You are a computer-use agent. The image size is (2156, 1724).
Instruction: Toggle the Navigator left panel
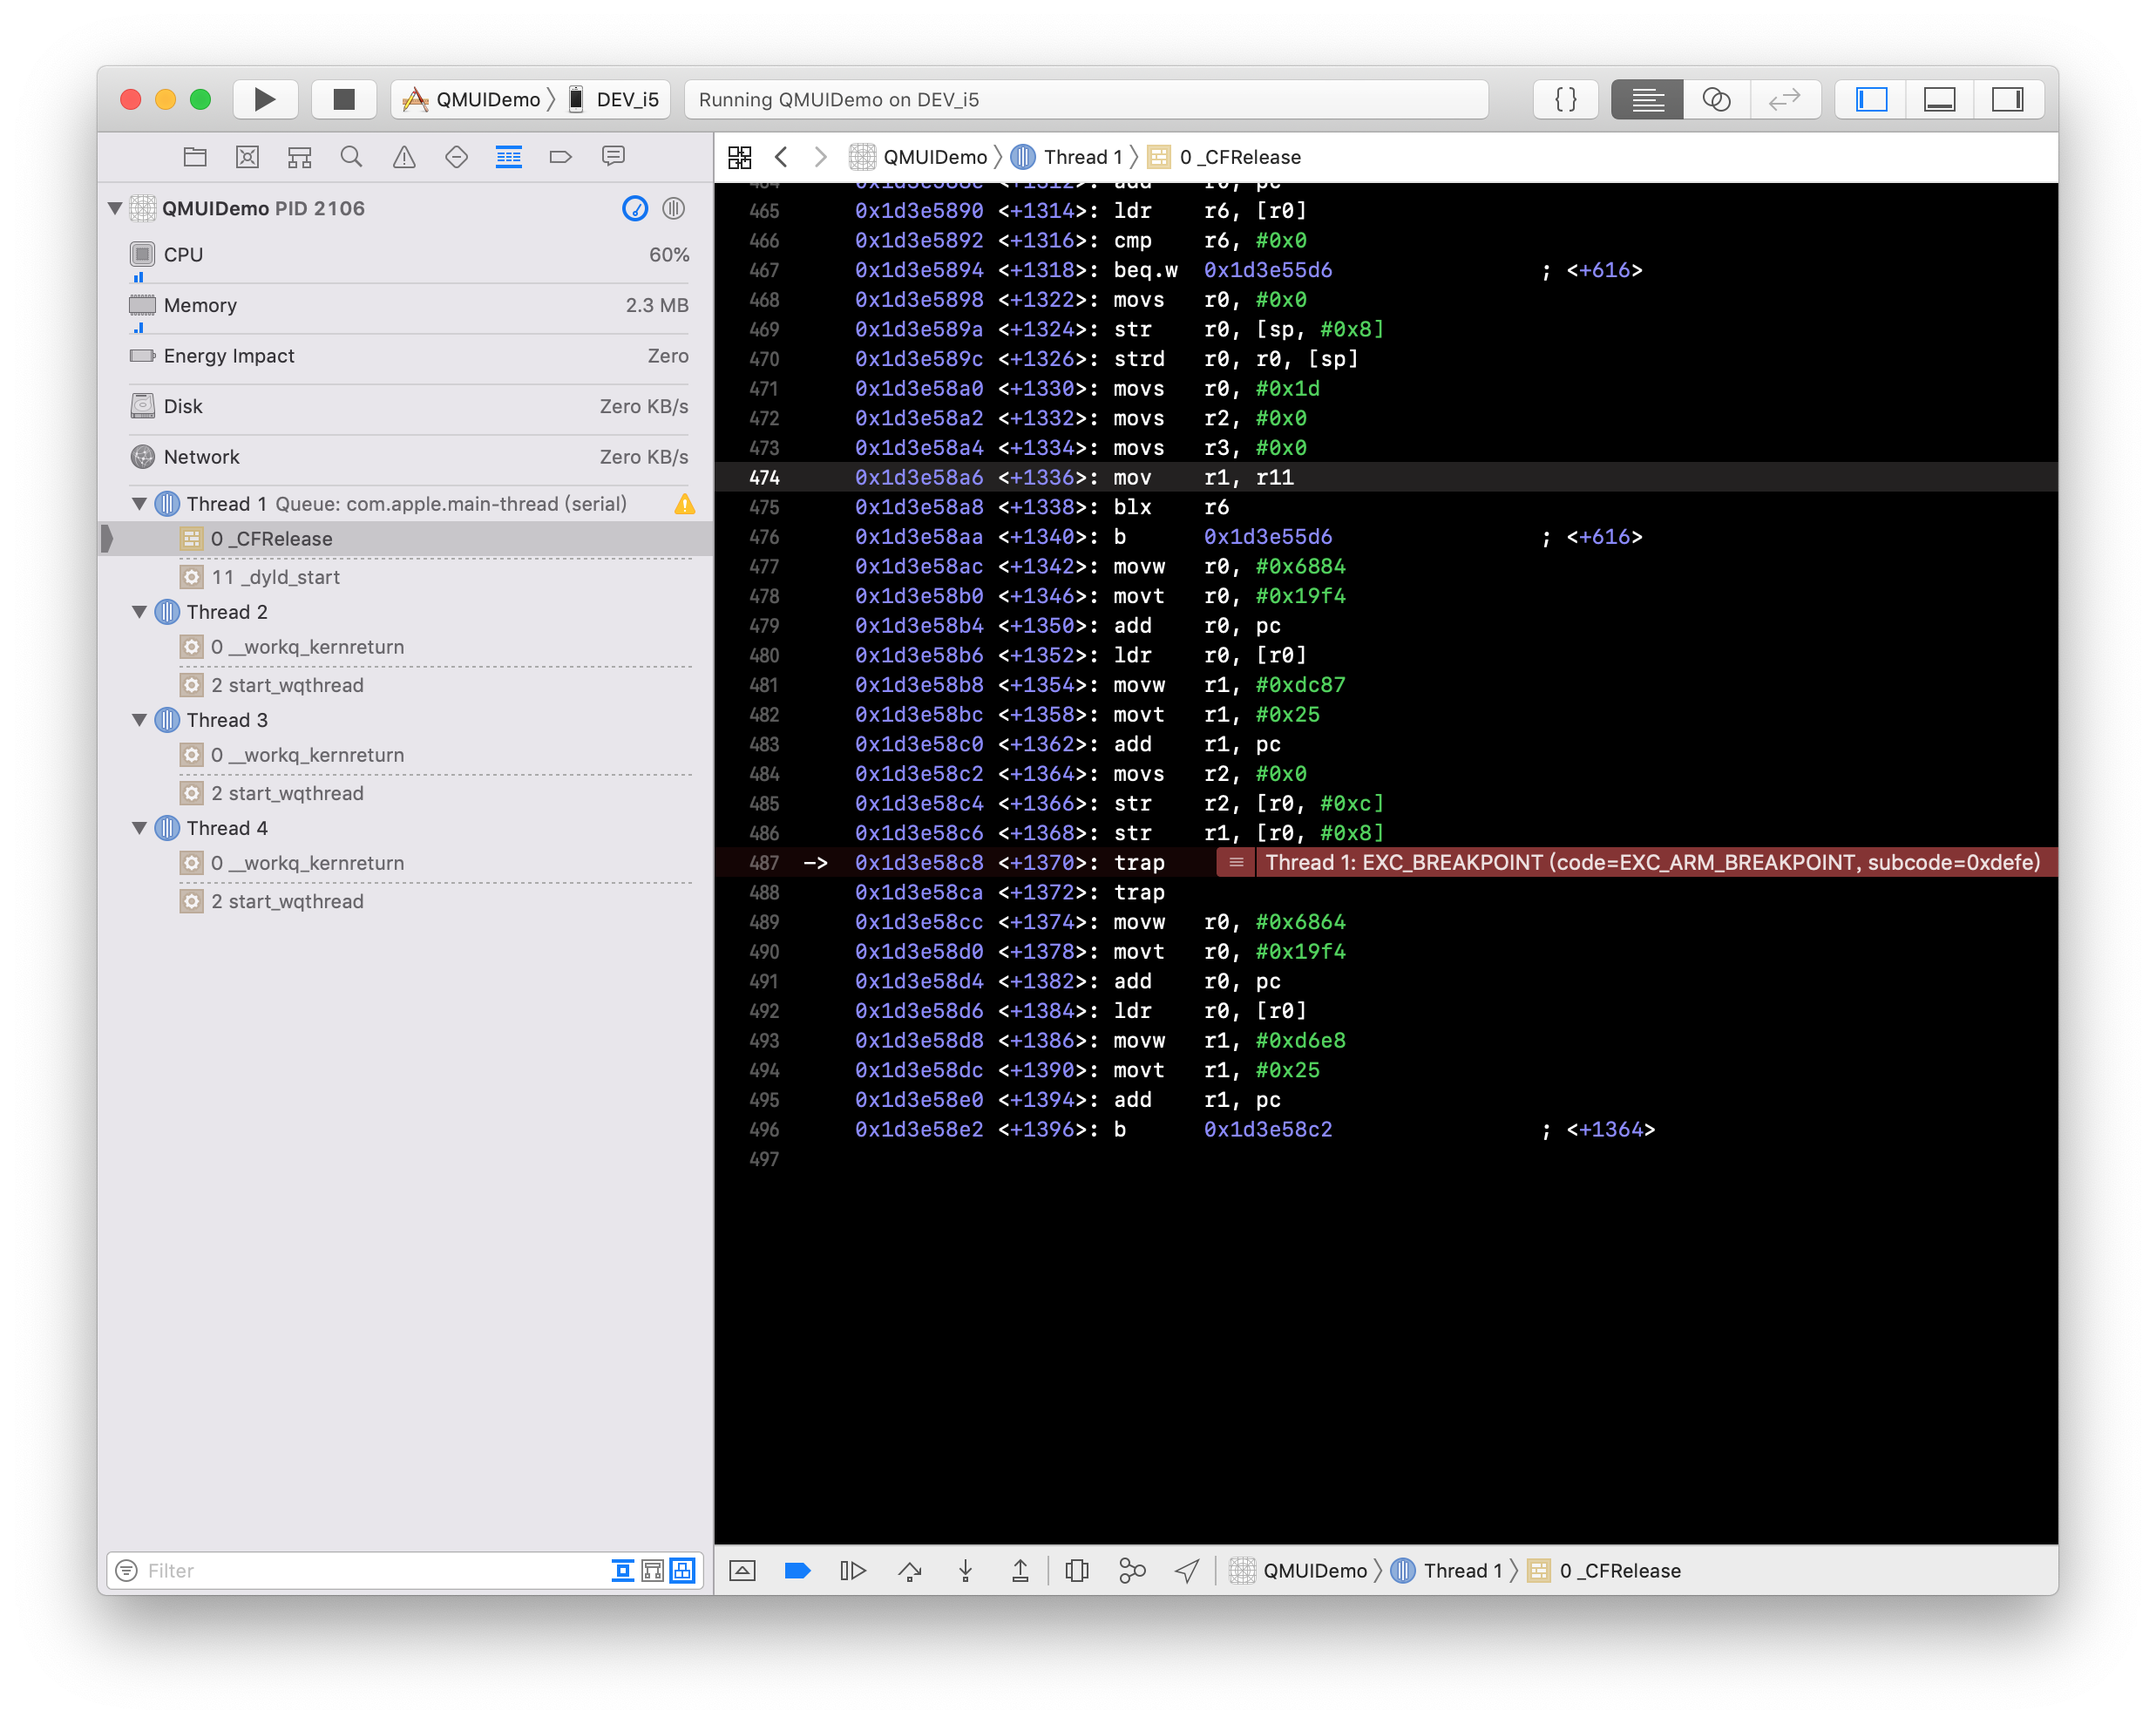[1871, 99]
